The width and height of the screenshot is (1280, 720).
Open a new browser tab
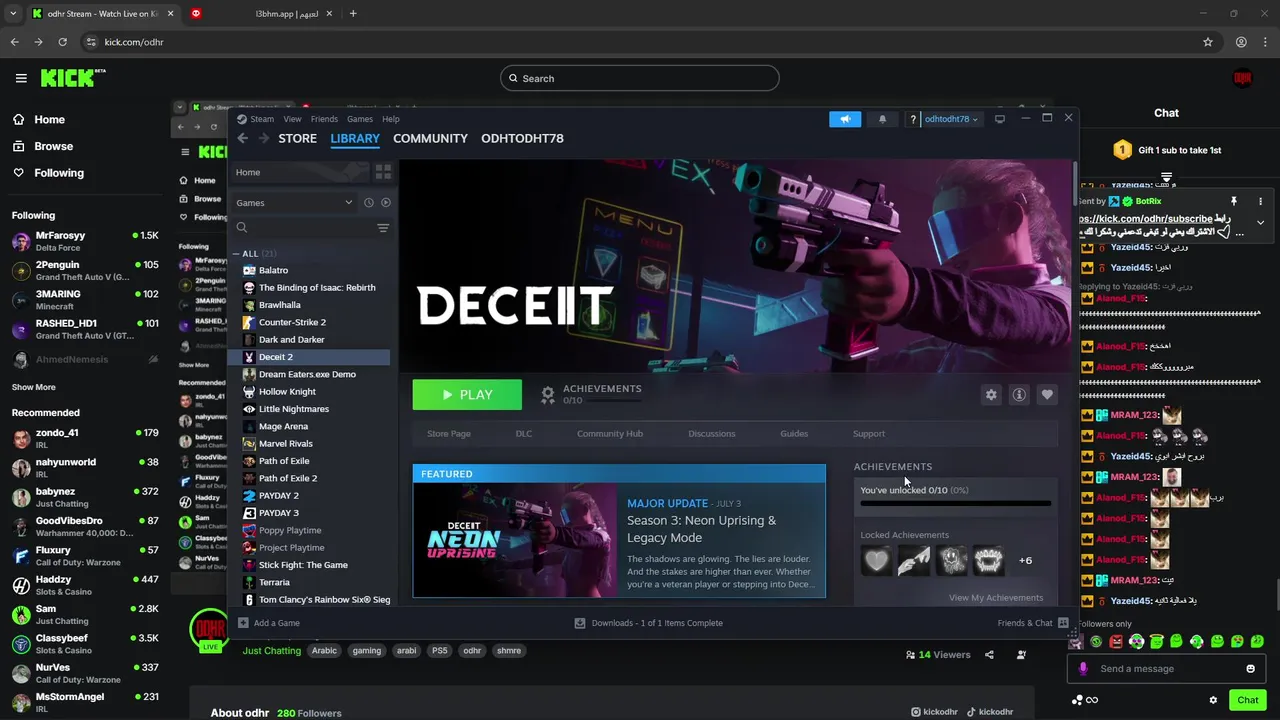pyautogui.click(x=353, y=14)
